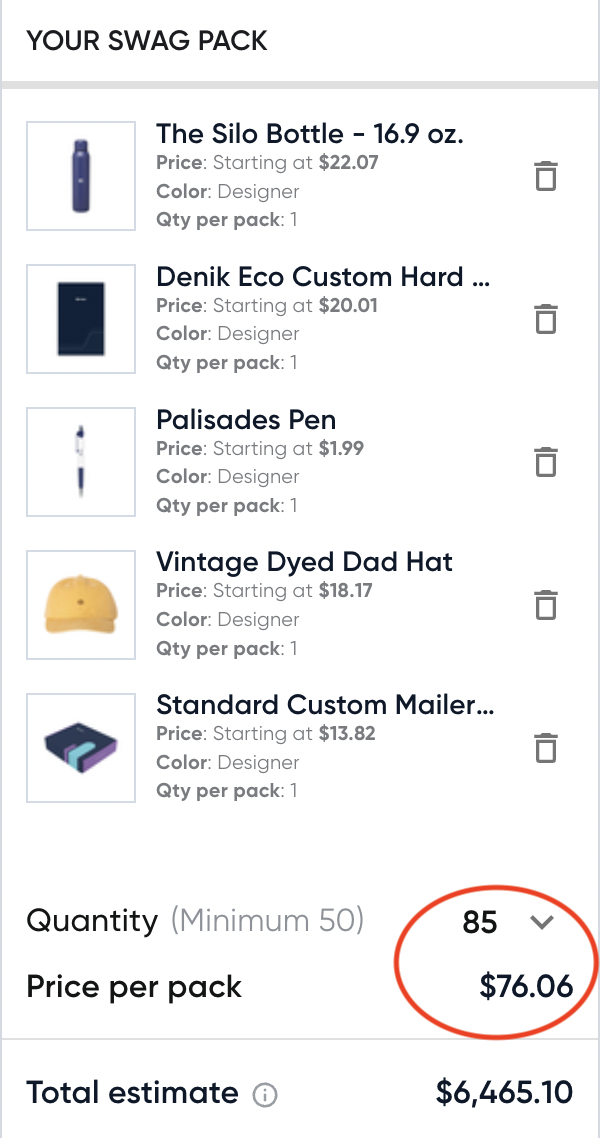Screen dimensions: 600x1138
Task: Select the pen thumbnail picture
Action: pyautogui.click(x=80, y=462)
